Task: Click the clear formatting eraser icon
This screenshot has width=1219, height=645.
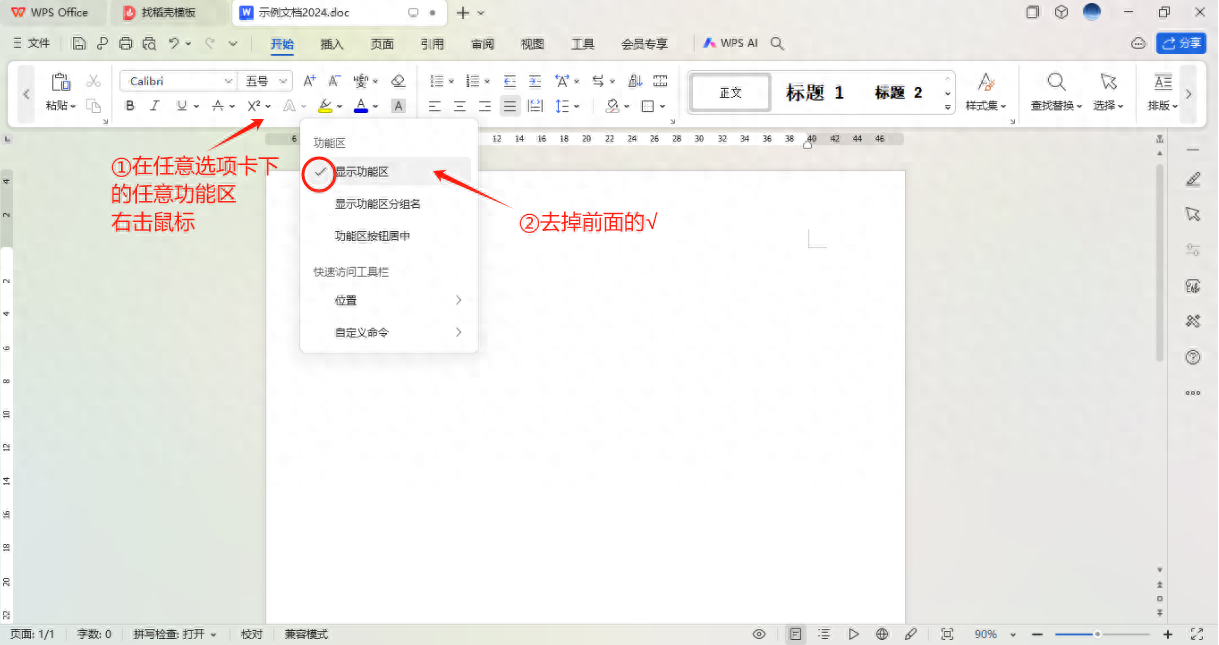Action: 398,81
